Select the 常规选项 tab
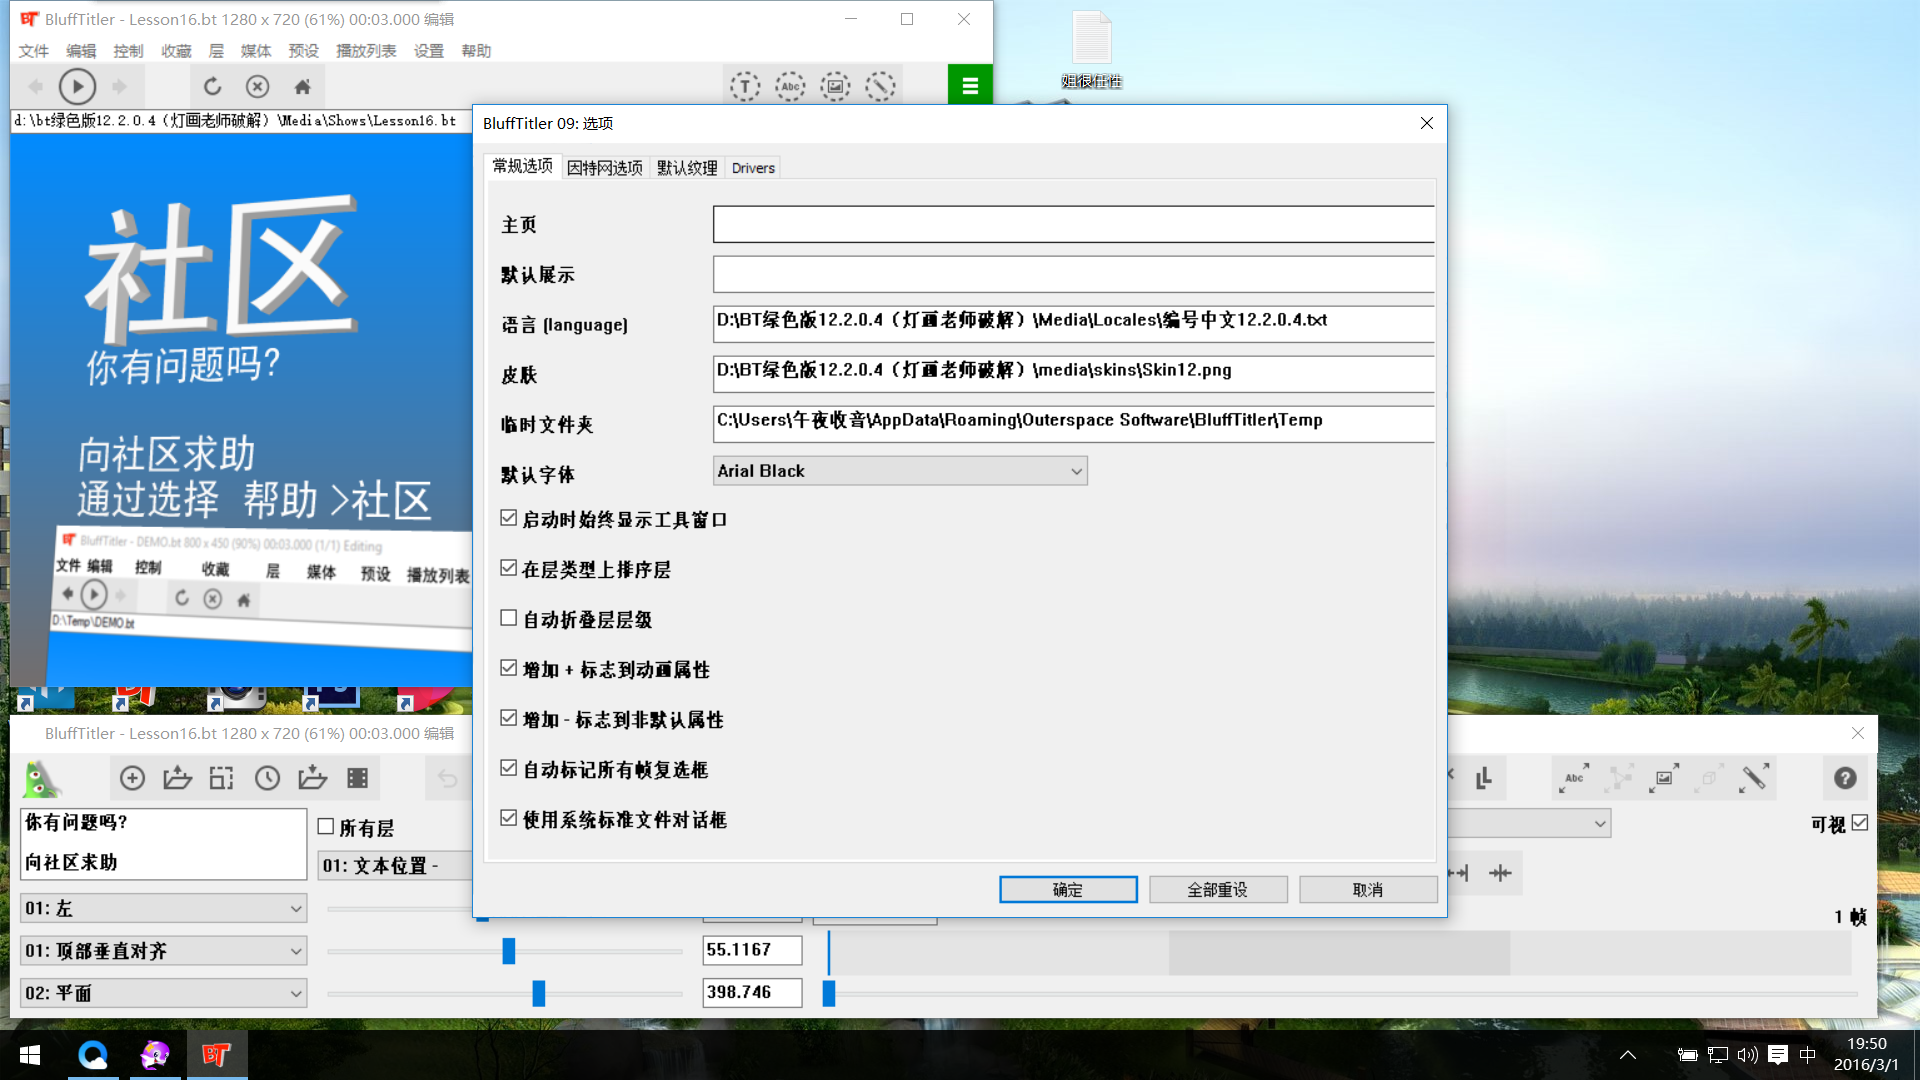The width and height of the screenshot is (1920, 1080). tap(522, 166)
